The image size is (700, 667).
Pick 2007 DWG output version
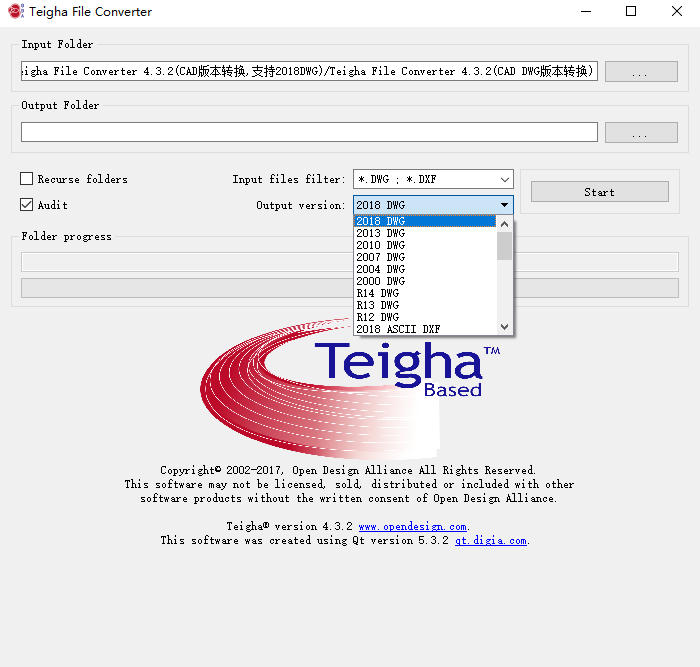425,257
